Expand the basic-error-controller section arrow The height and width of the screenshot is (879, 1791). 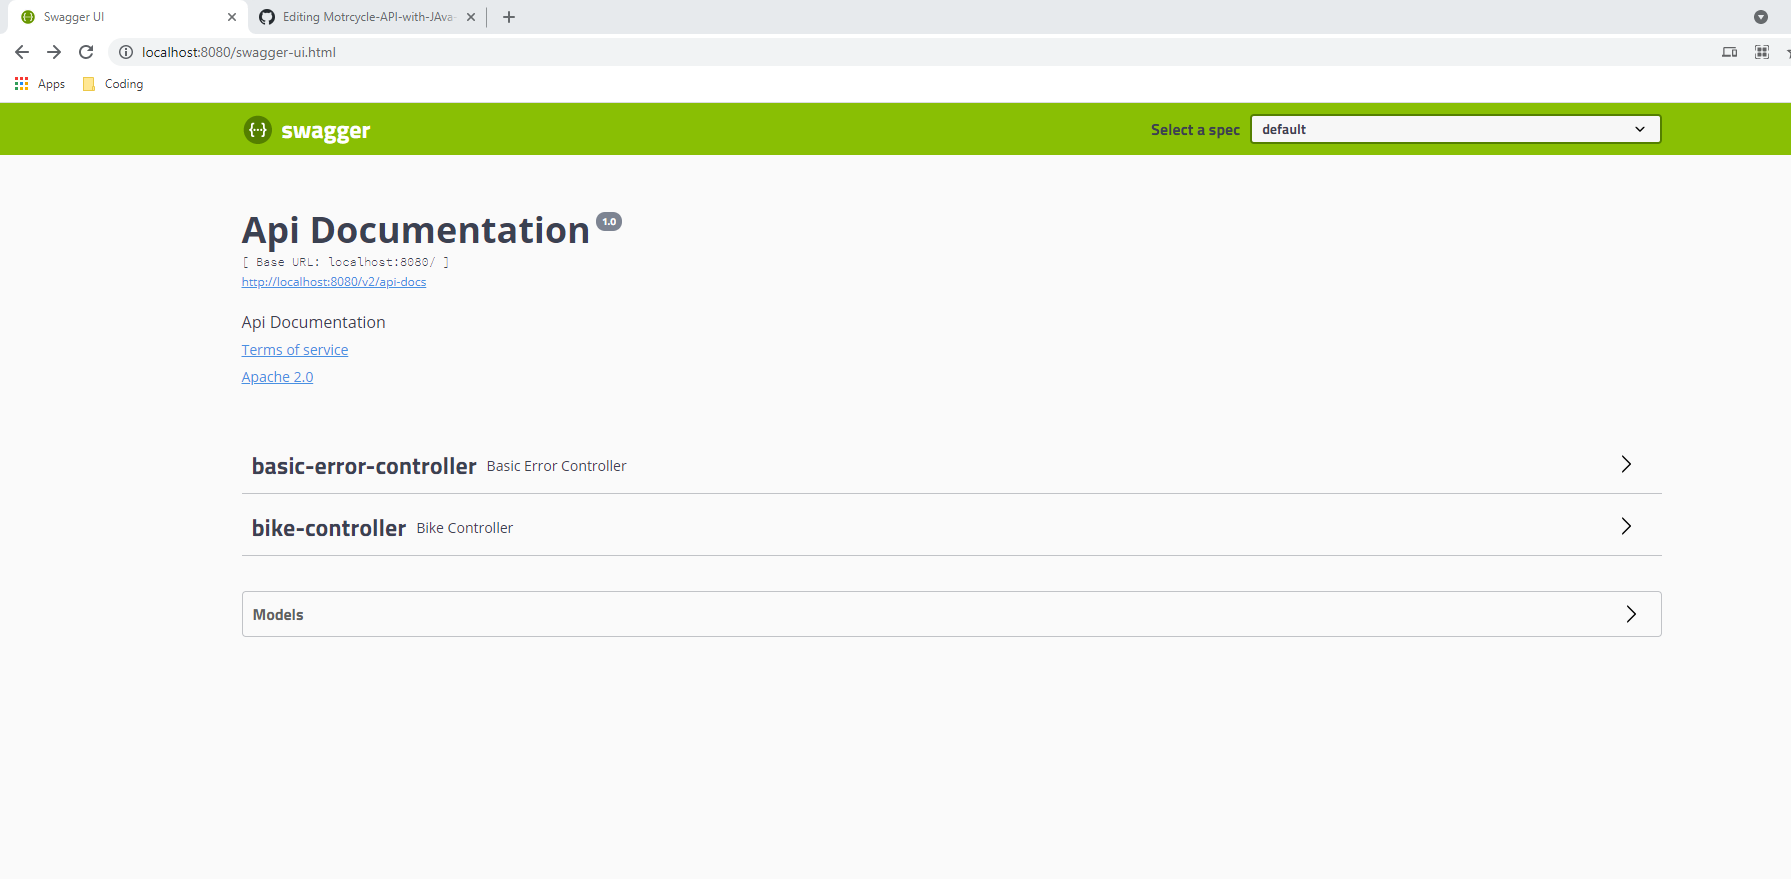[x=1626, y=464]
